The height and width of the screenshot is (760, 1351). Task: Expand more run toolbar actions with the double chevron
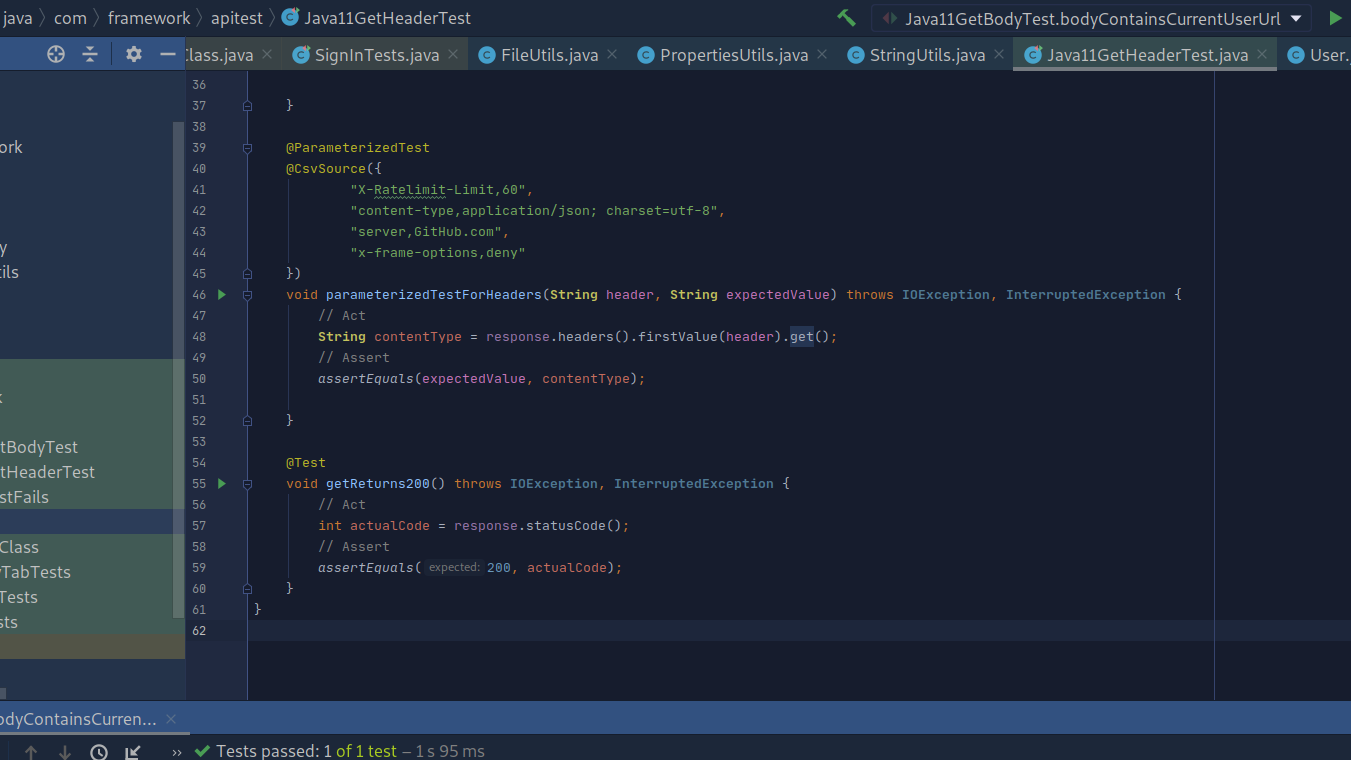point(177,752)
